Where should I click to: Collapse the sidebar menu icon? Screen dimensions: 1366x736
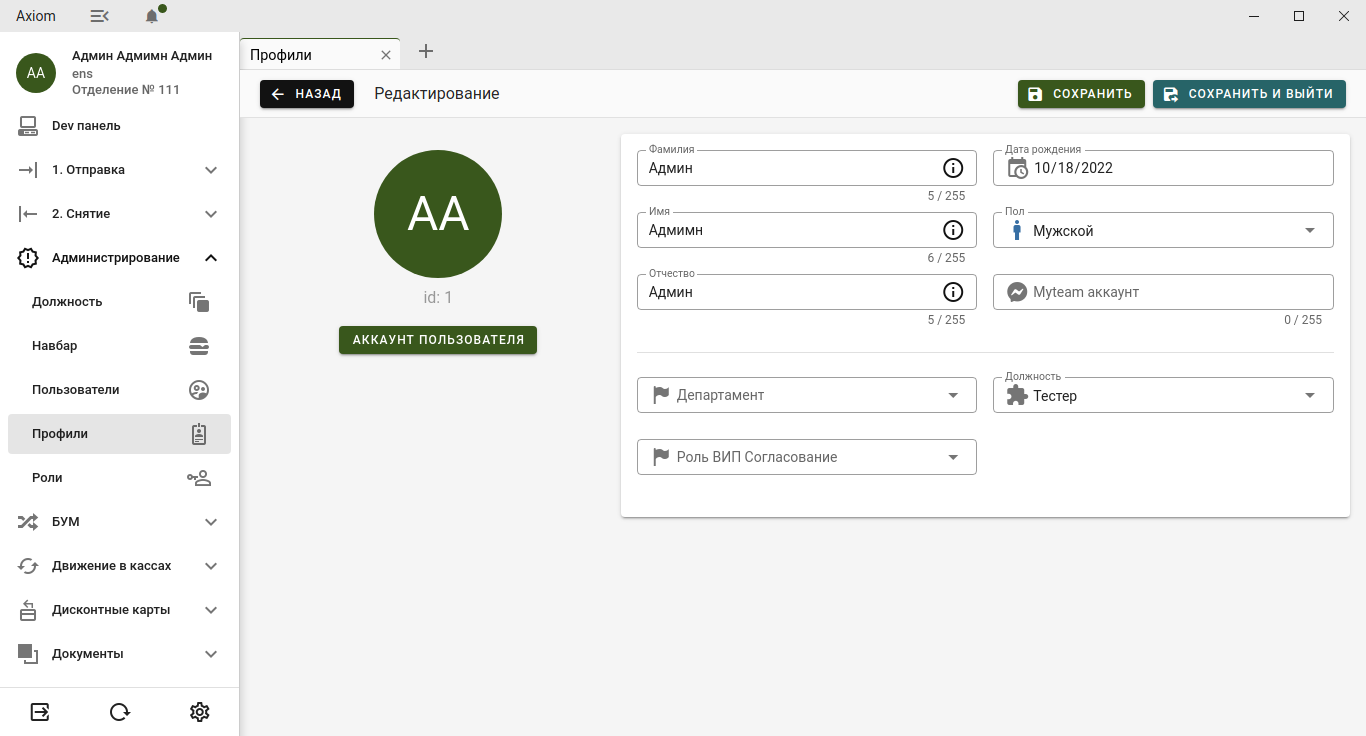point(99,16)
